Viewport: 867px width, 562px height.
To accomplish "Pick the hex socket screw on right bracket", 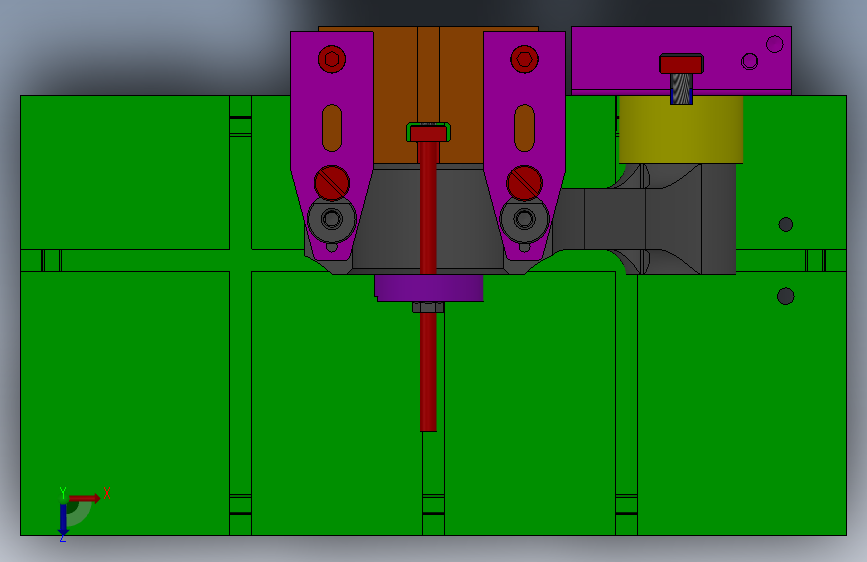I will tap(525, 59).
